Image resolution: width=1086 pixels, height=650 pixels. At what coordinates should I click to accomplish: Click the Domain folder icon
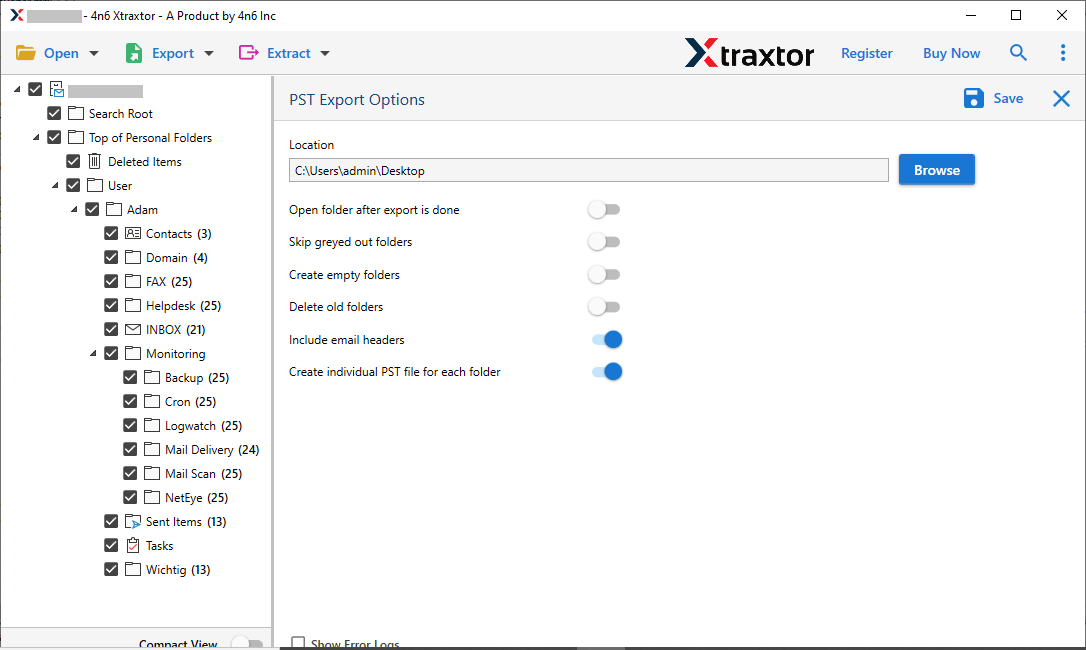133,257
